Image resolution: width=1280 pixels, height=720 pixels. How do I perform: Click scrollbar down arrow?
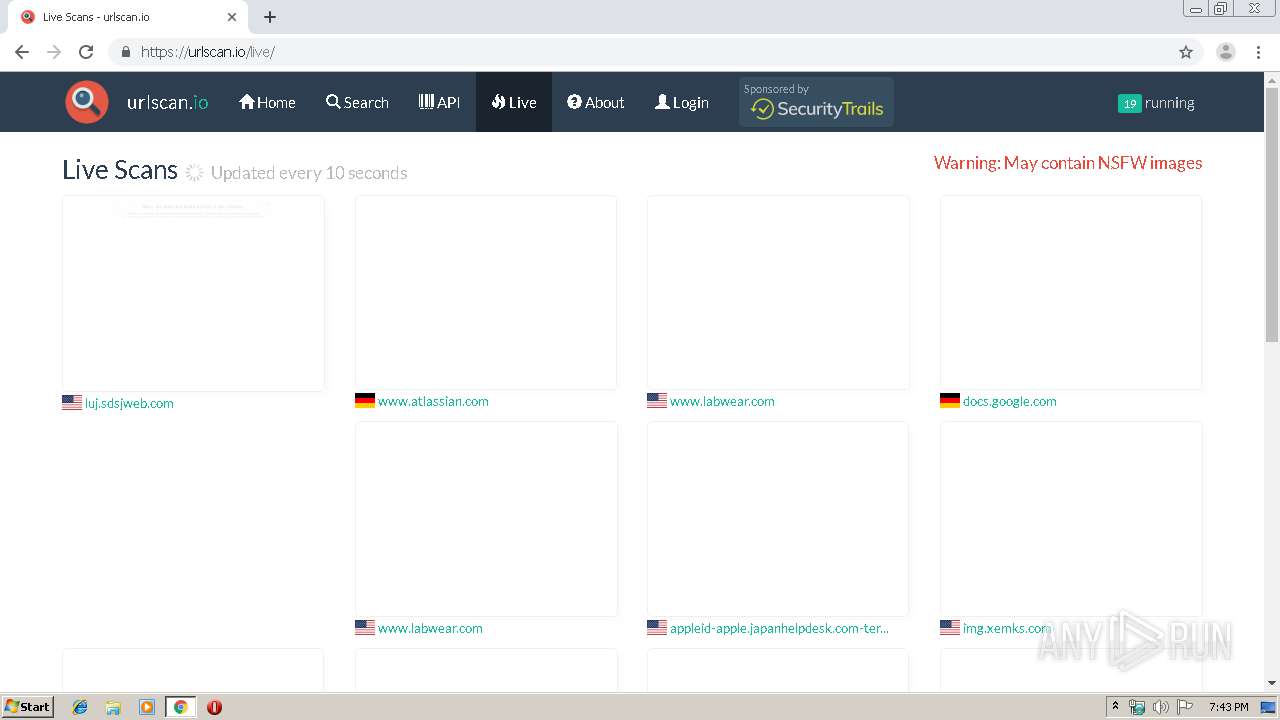coord(1272,683)
